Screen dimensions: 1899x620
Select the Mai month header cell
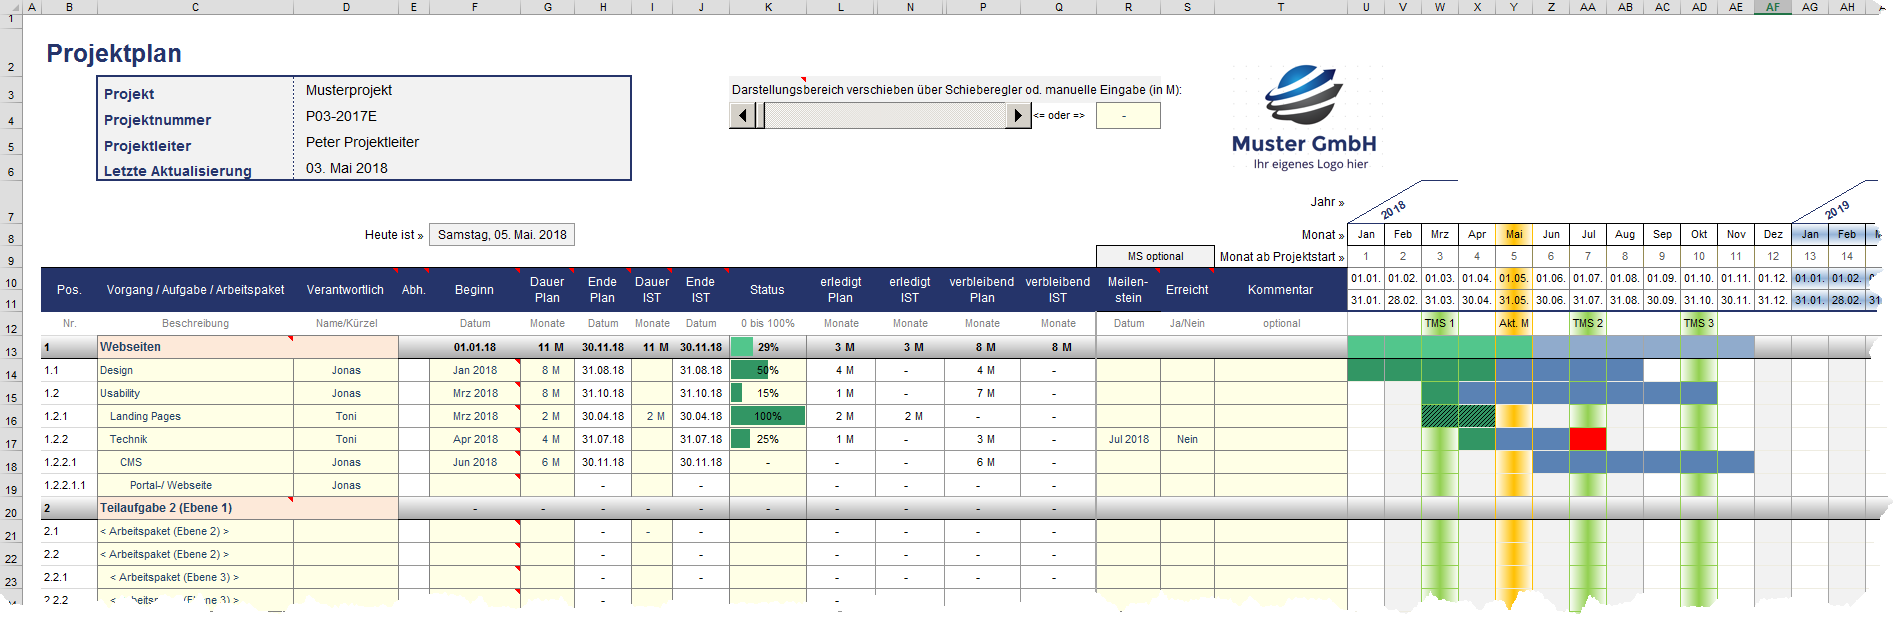tap(1513, 234)
